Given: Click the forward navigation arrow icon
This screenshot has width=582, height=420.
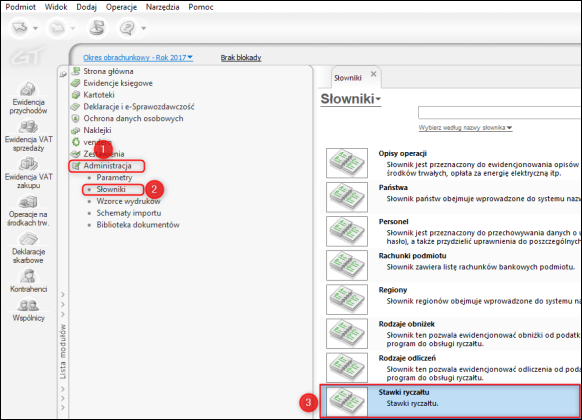Looking at the screenshot, I should [x=57, y=28].
